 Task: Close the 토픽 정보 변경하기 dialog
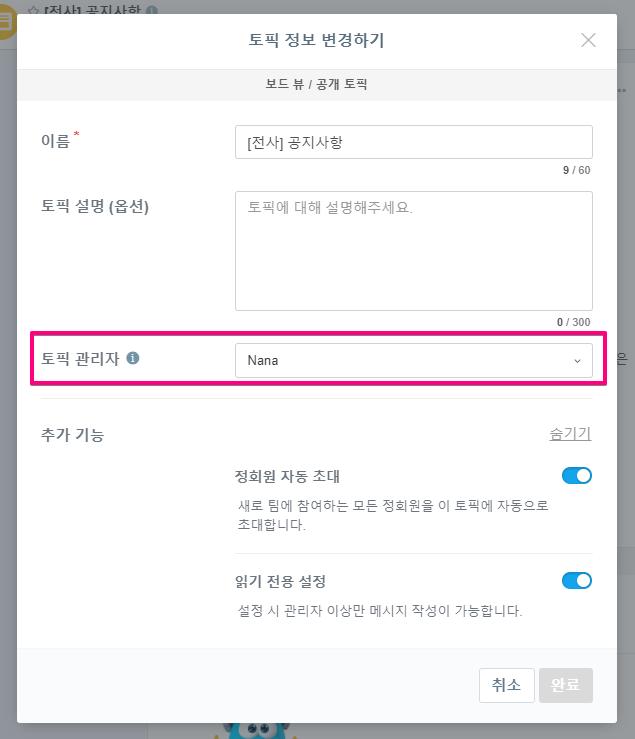point(588,40)
